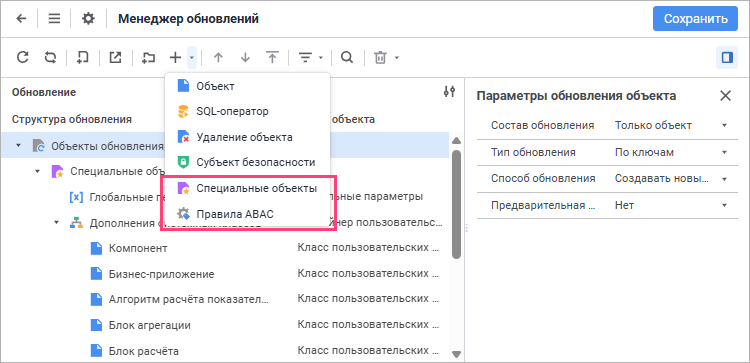Click the Блок расчёта file icon
750x363 pixels.
tap(97, 351)
